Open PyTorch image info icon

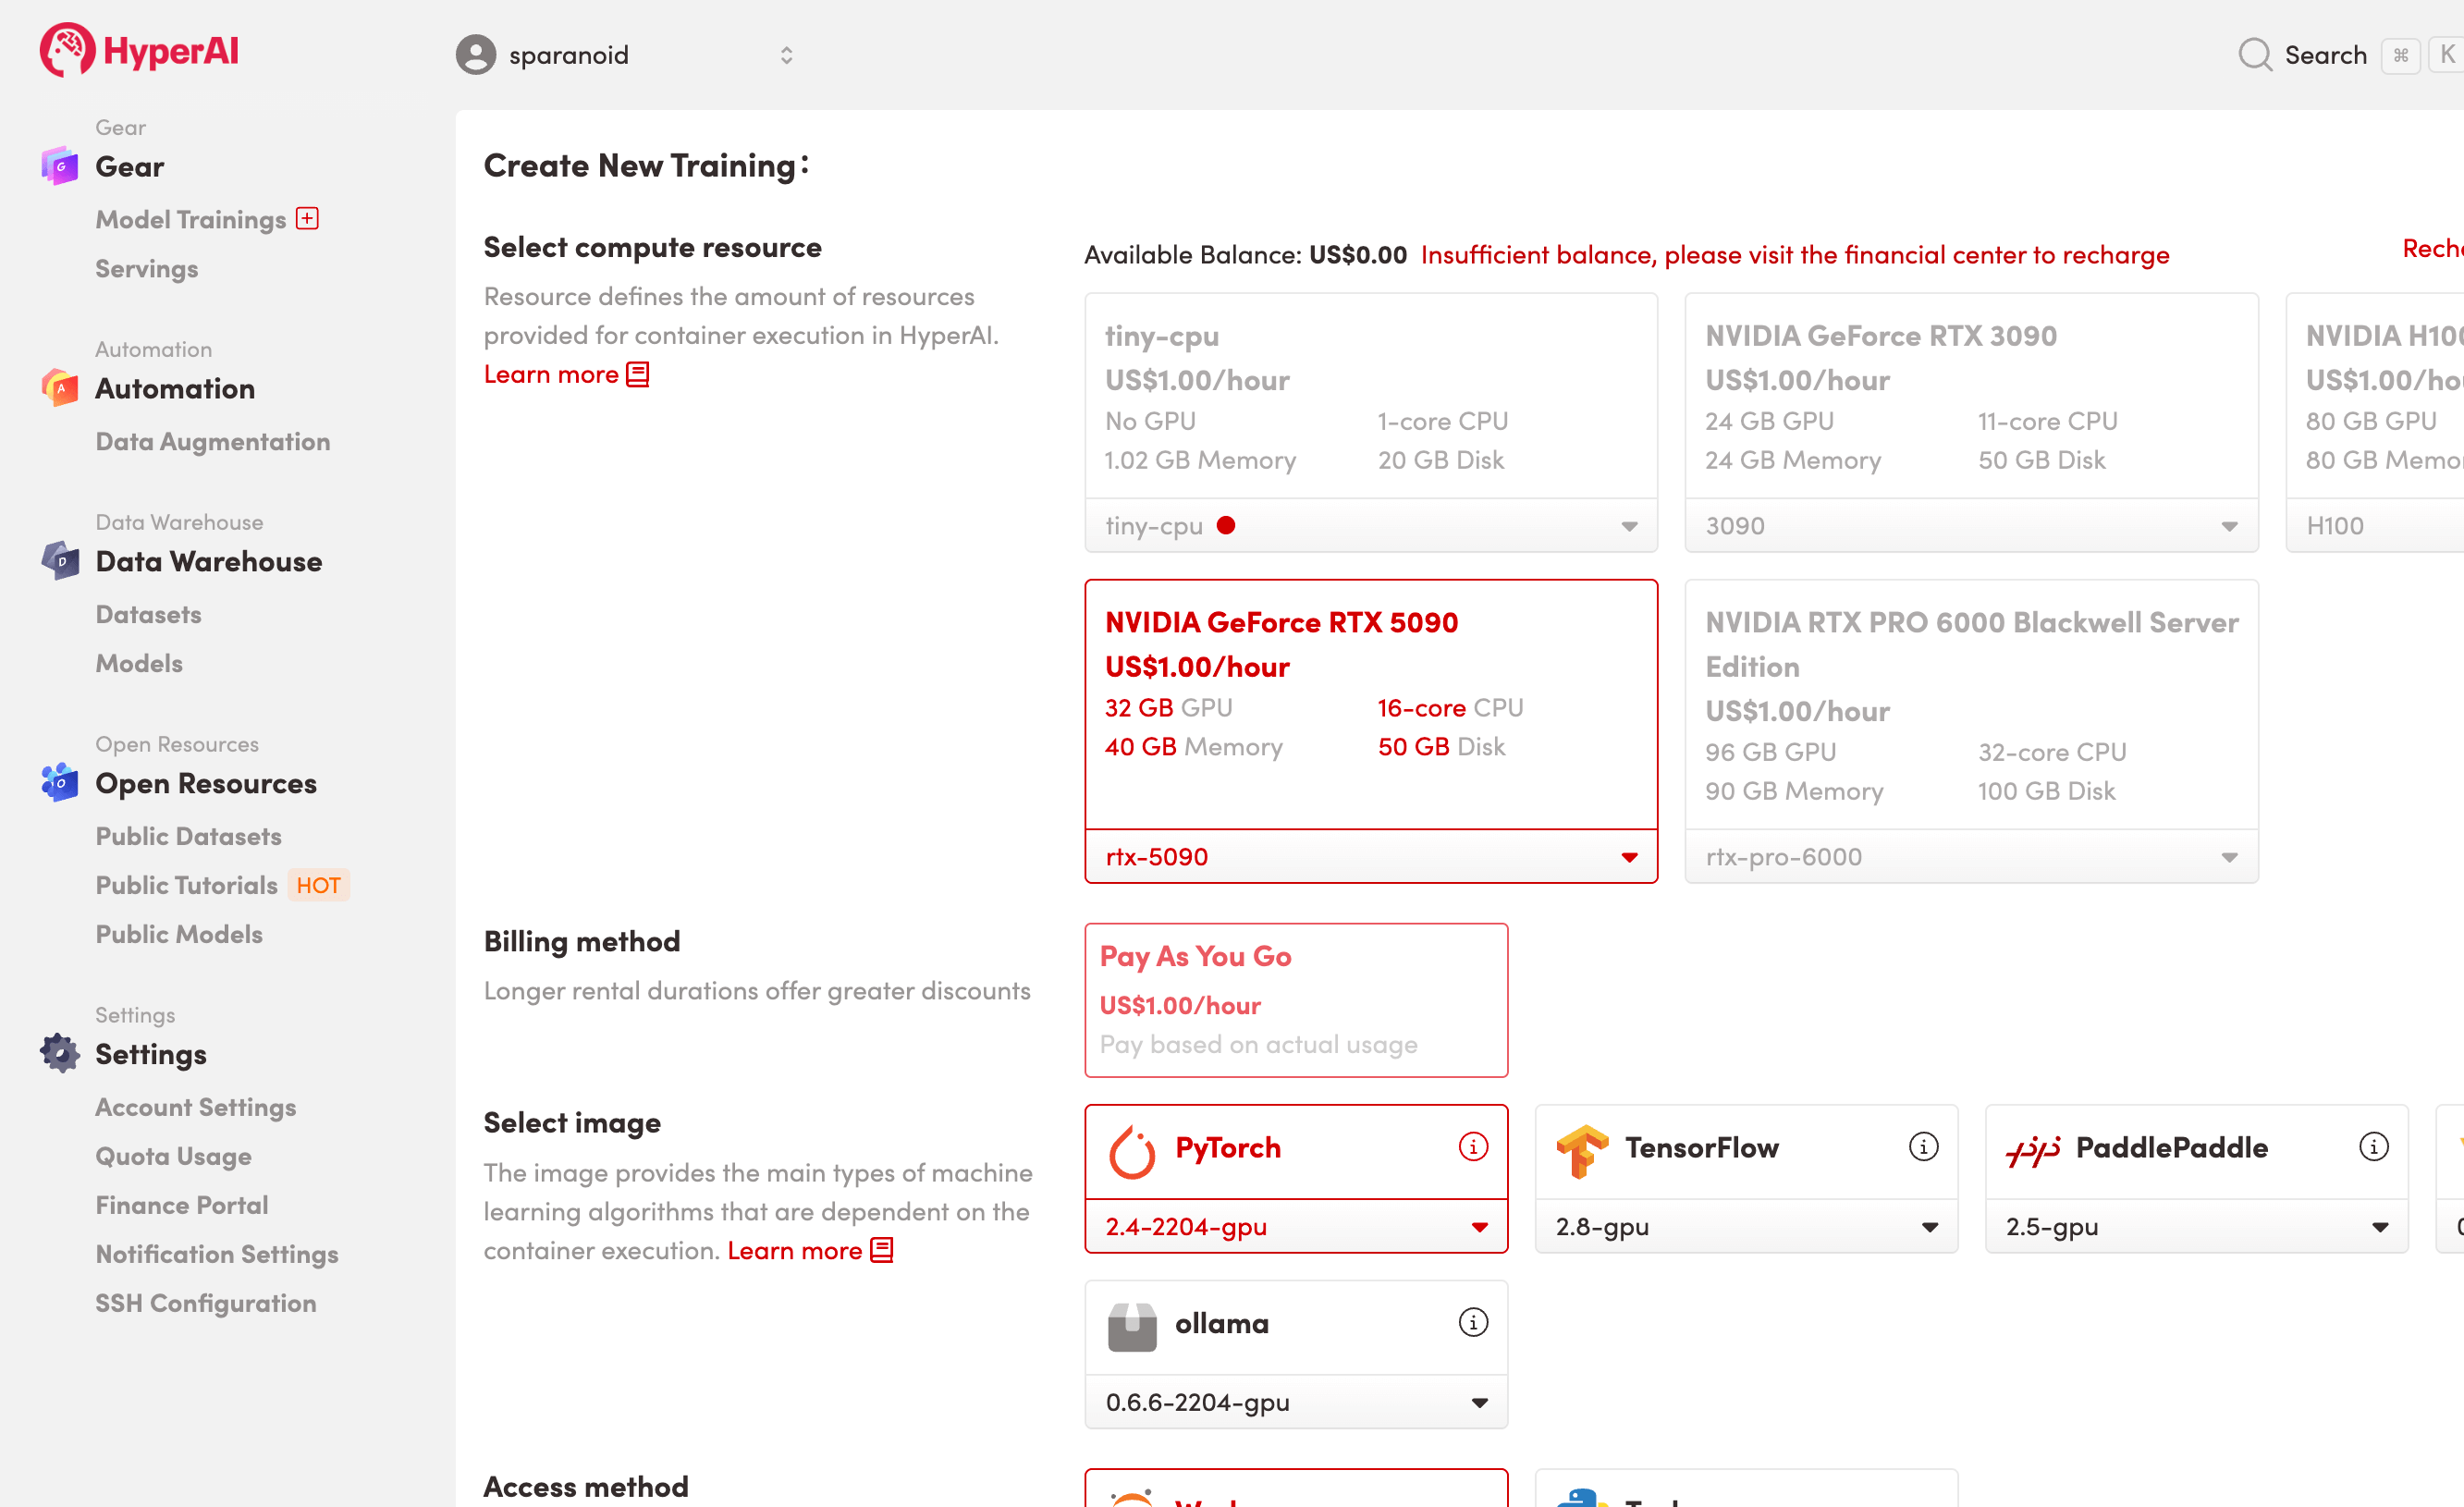(x=1472, y=1146)
